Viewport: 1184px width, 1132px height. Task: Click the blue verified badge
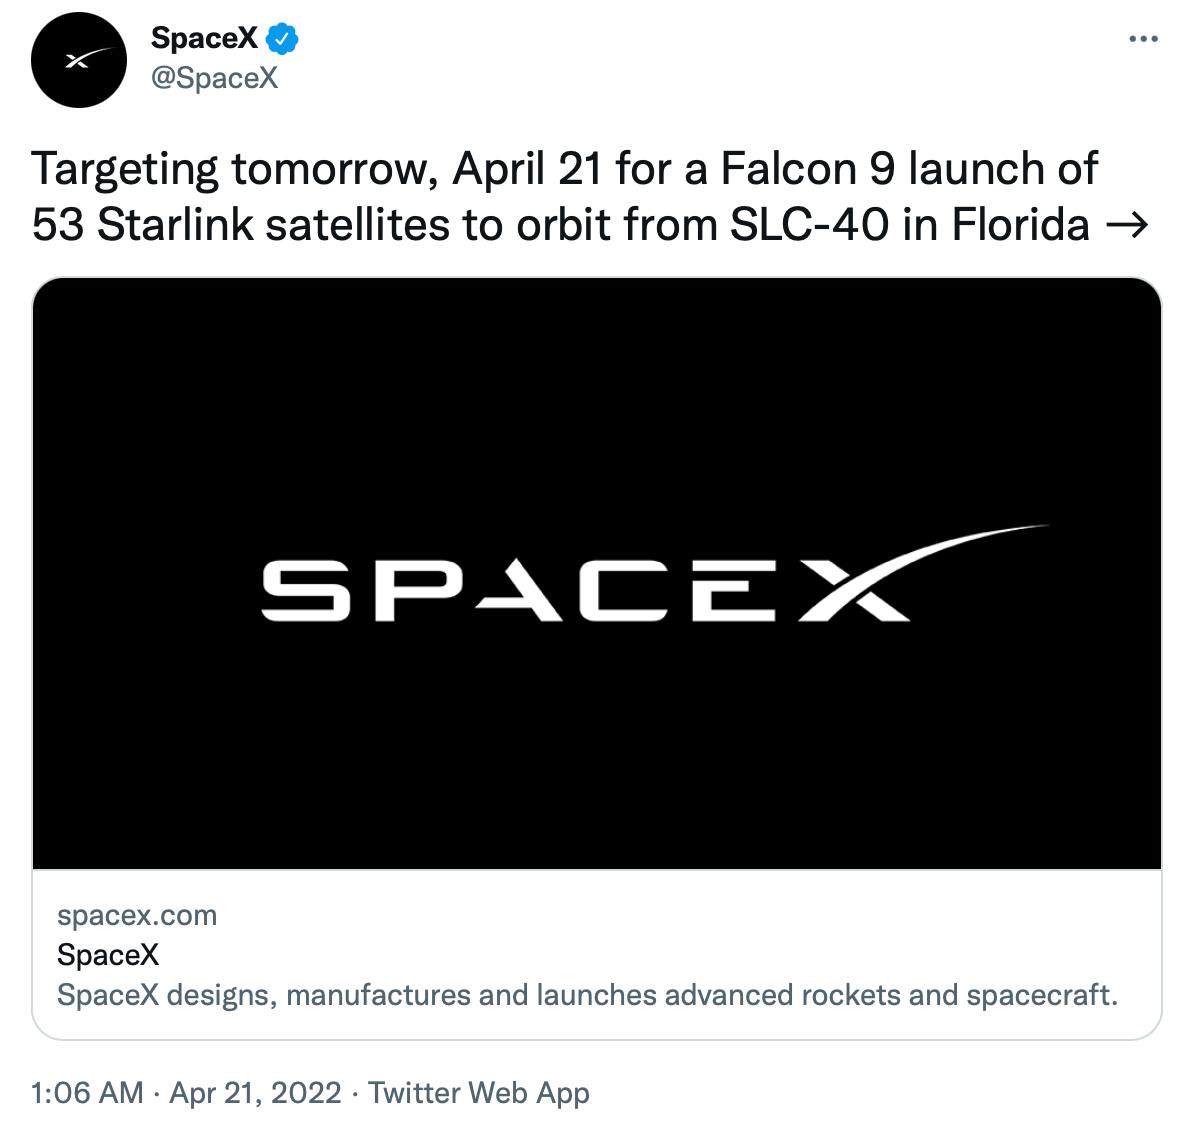282,39
